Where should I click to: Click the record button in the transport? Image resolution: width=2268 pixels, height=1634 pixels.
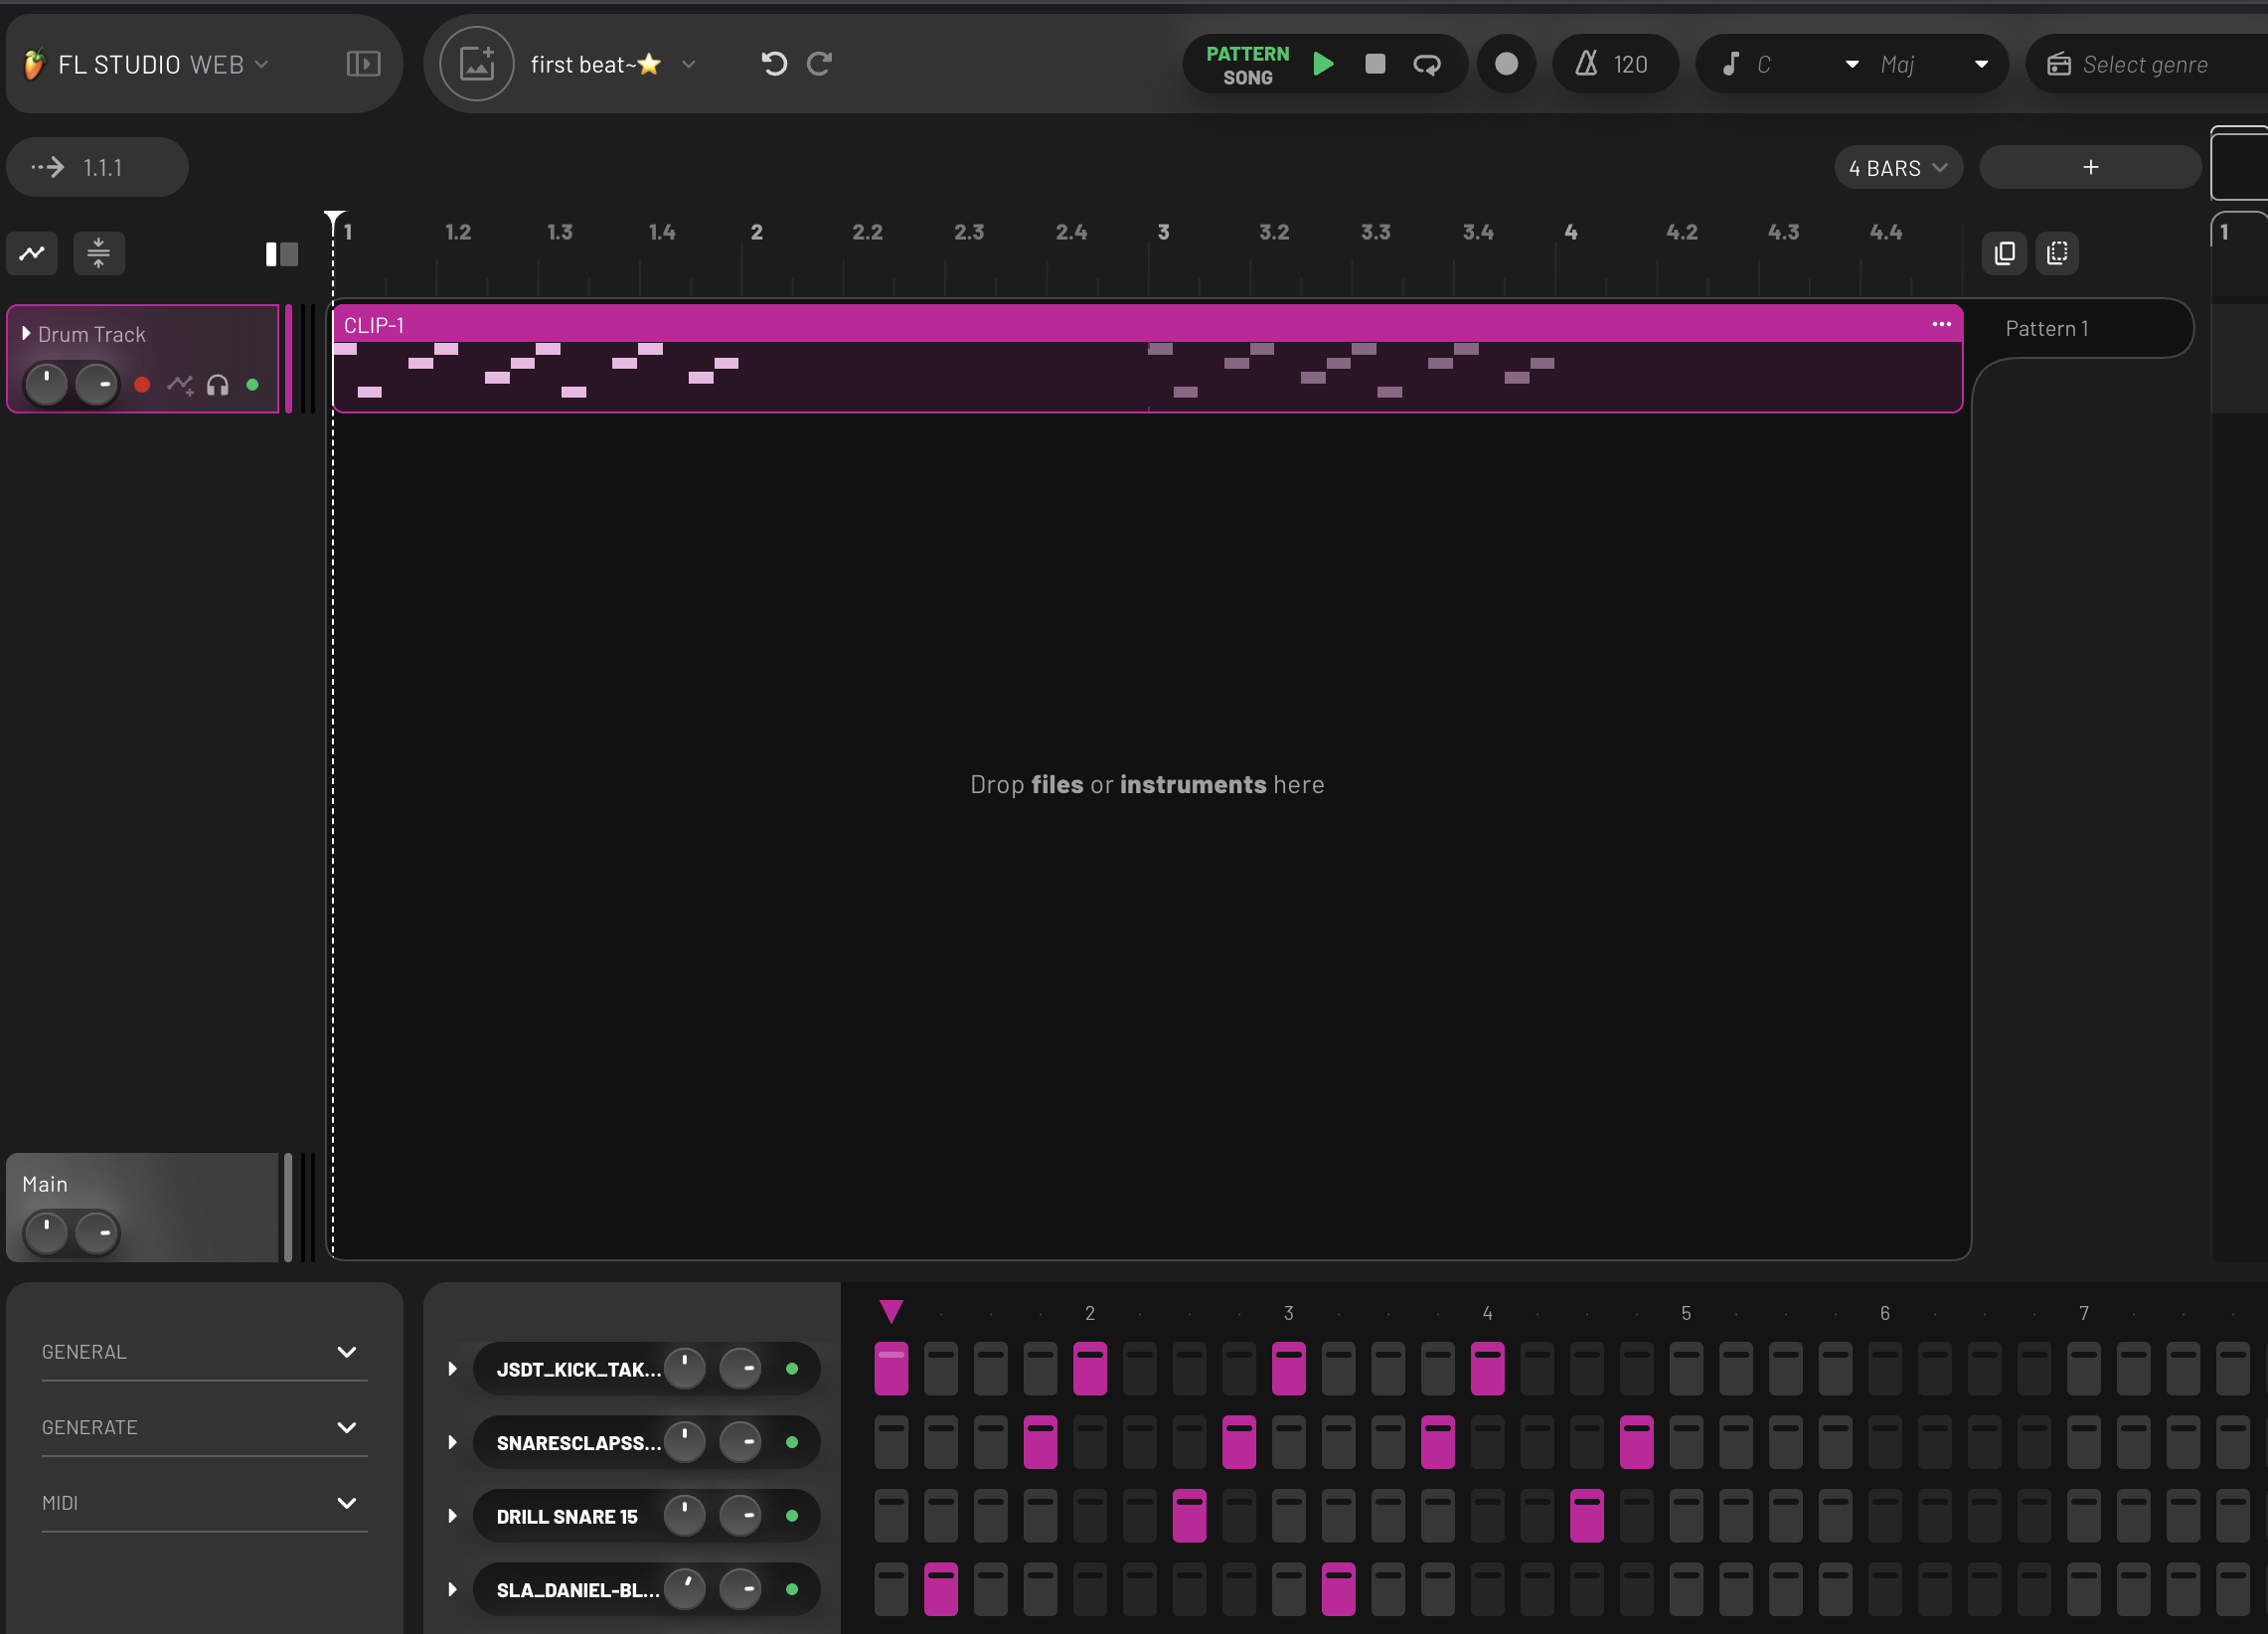point(1506,64)
